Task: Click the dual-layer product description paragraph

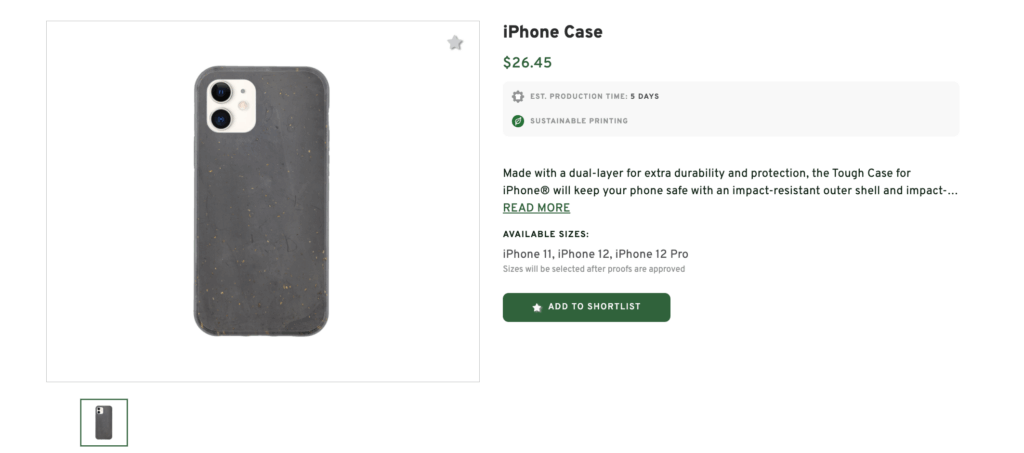Action: (x=706, y=181)
